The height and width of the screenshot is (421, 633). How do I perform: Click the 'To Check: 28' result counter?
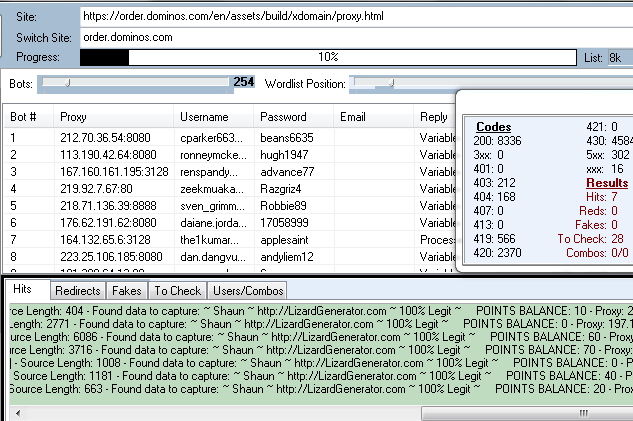[x=591, y=239]
